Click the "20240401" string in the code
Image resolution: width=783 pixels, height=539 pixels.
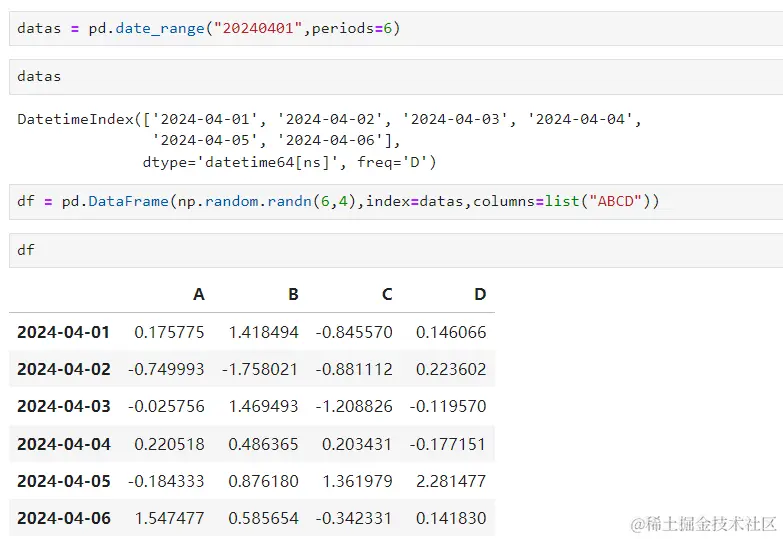point(258,28)
